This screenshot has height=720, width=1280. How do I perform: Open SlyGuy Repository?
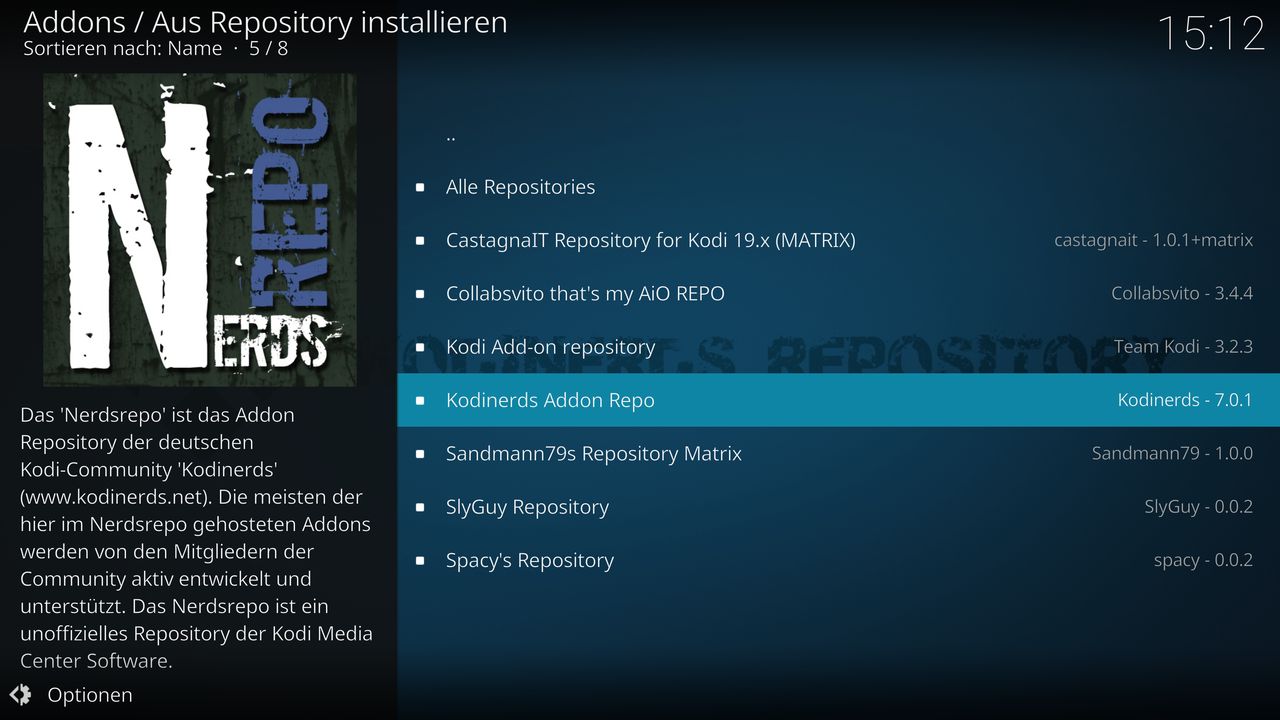[838, 507]
